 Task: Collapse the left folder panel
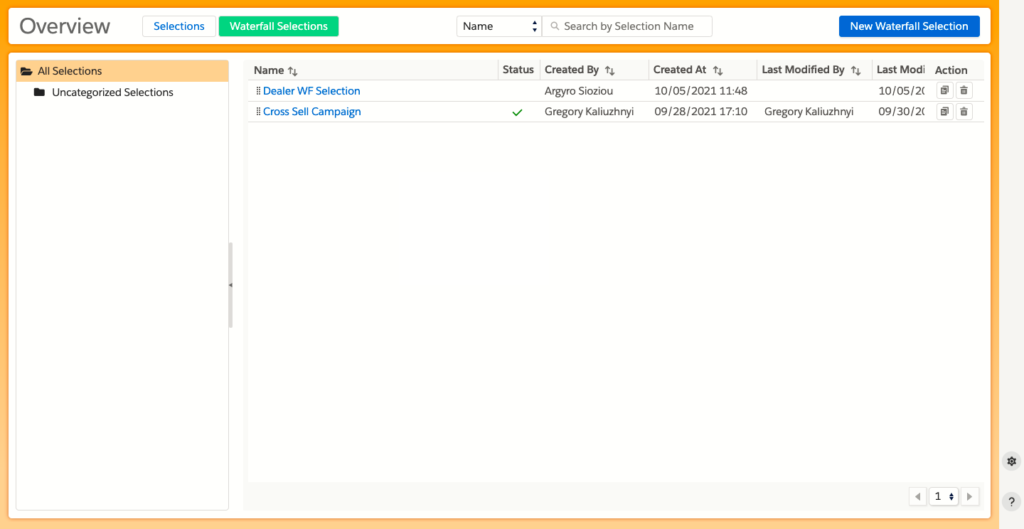pyautogui.click(x=230, y=285)
